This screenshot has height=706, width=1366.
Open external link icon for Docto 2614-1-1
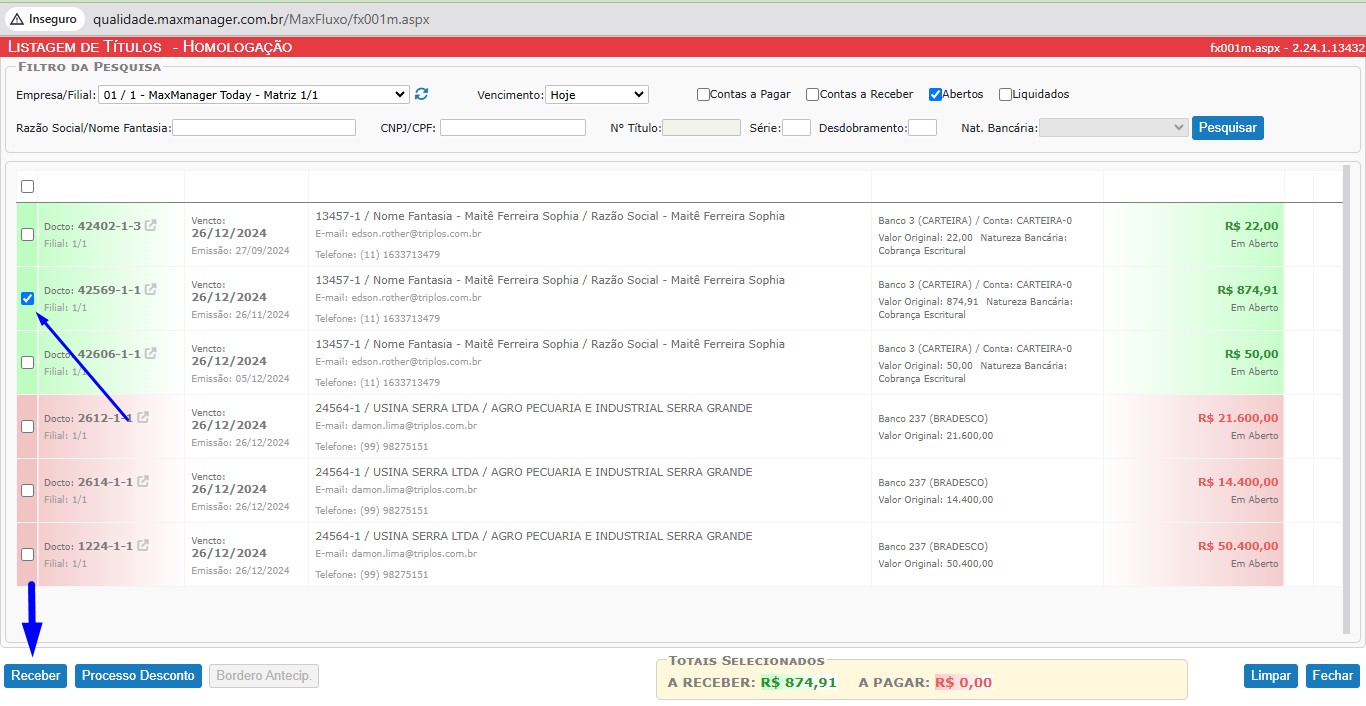[143, 482]
